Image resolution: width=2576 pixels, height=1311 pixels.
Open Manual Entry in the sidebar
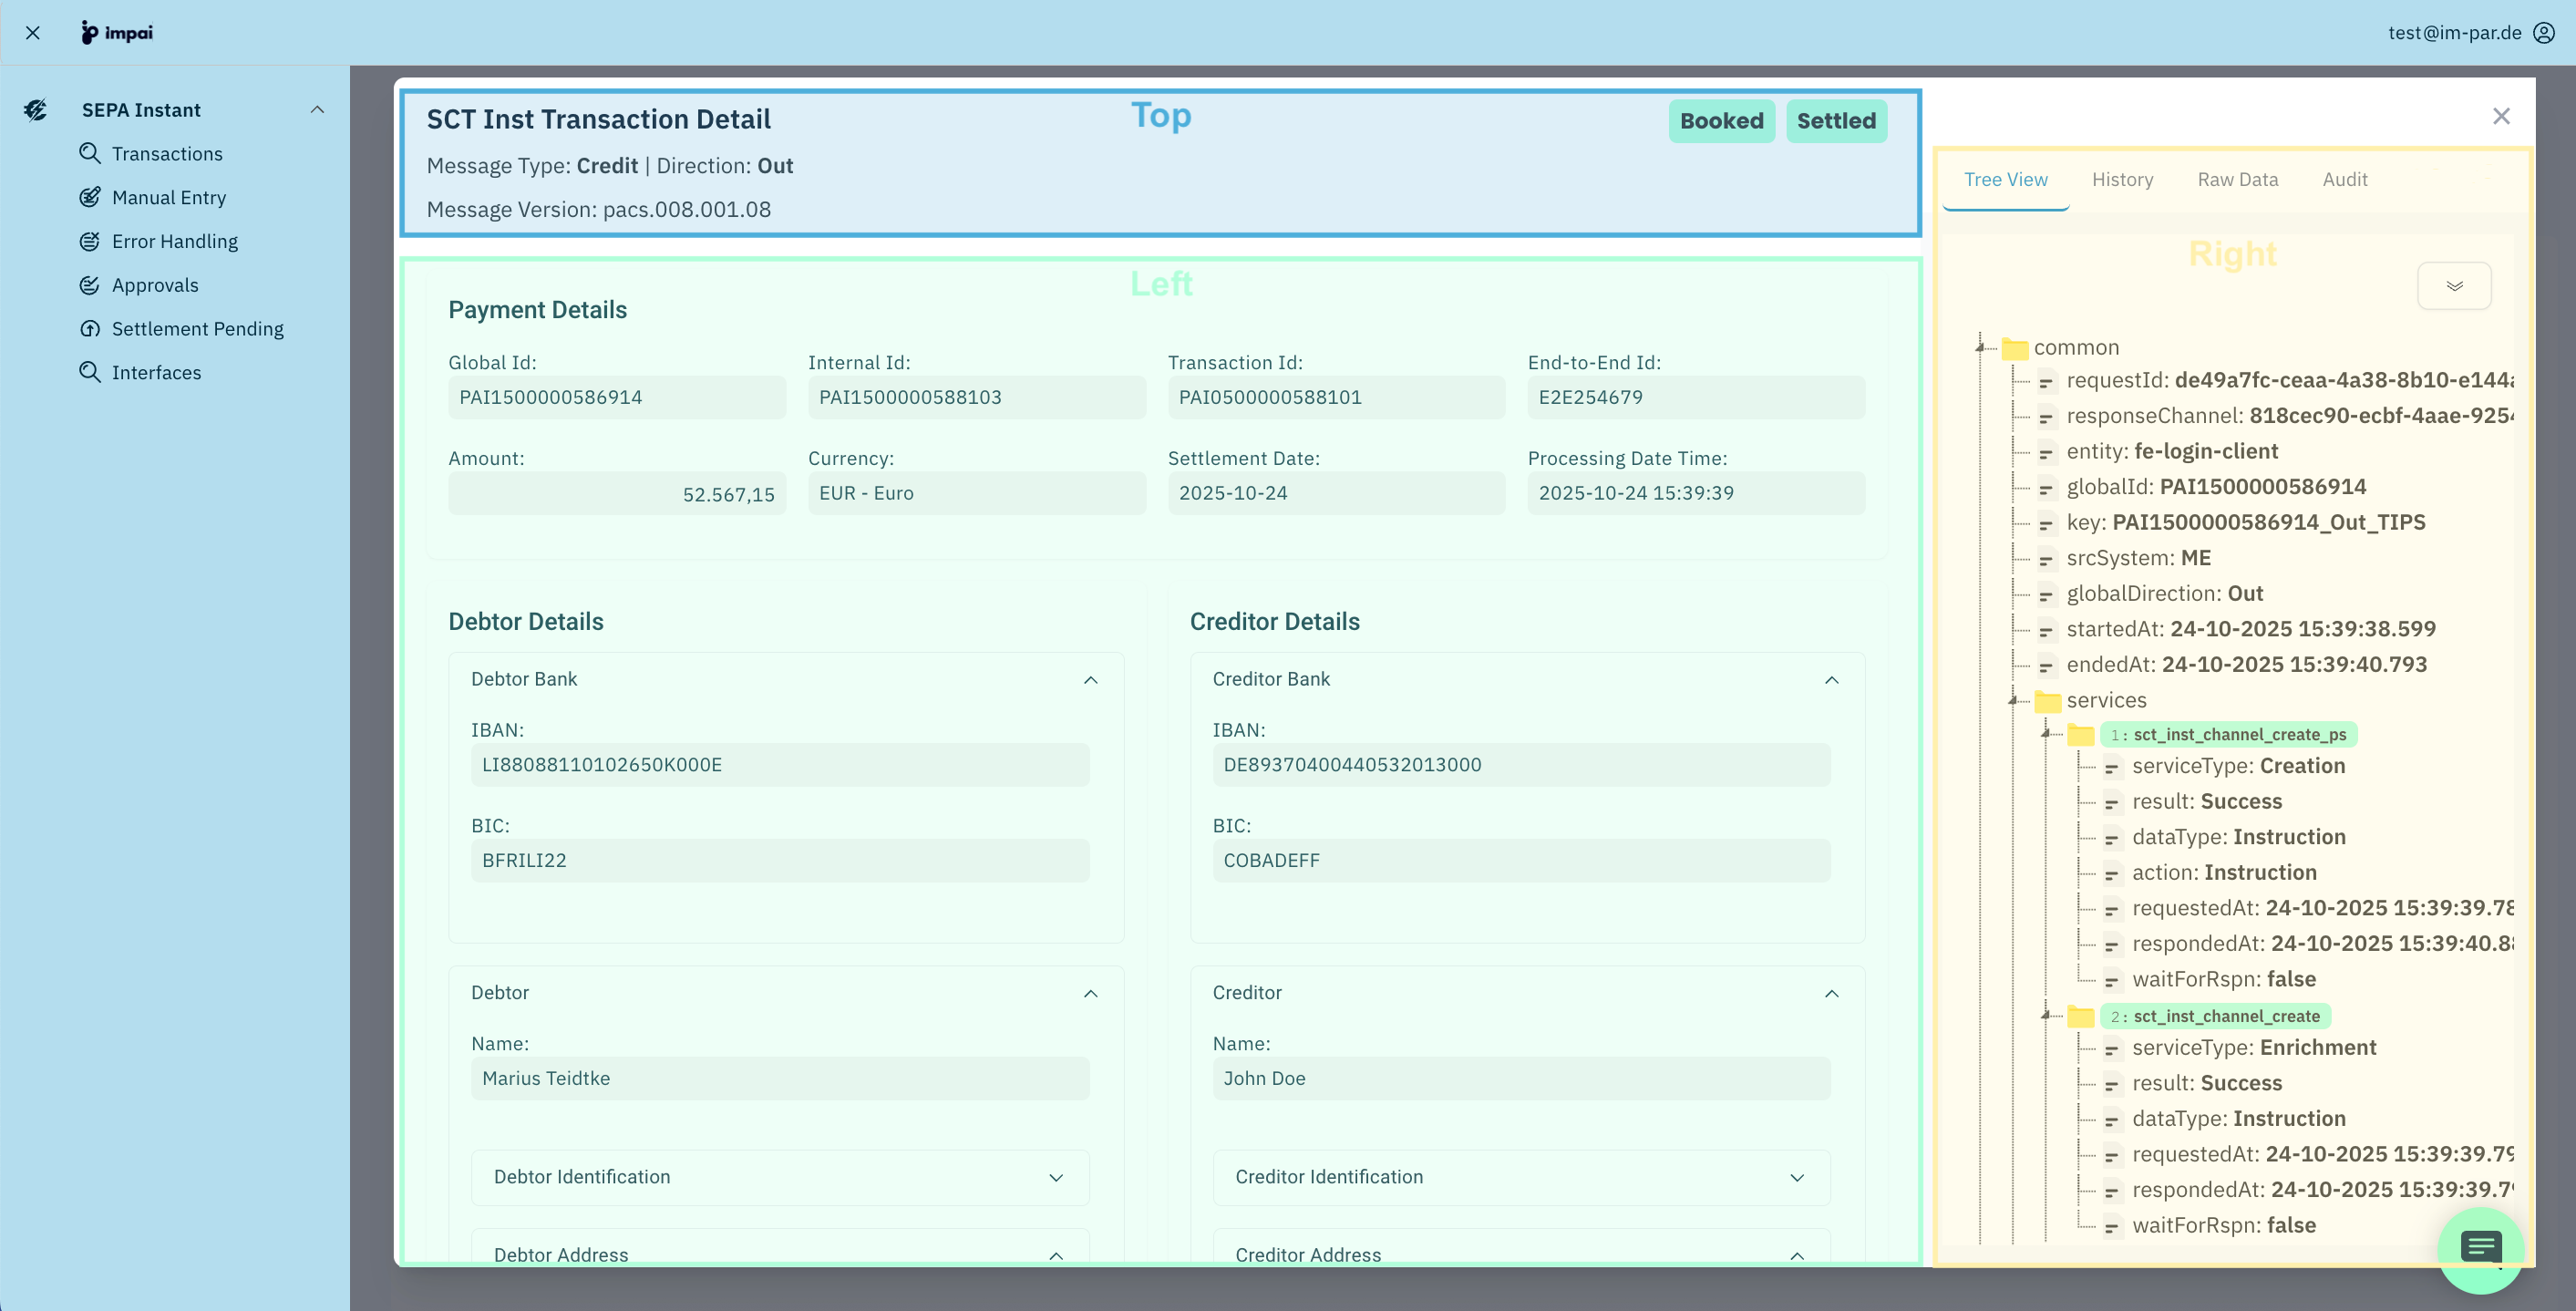(x=169, y=197)
